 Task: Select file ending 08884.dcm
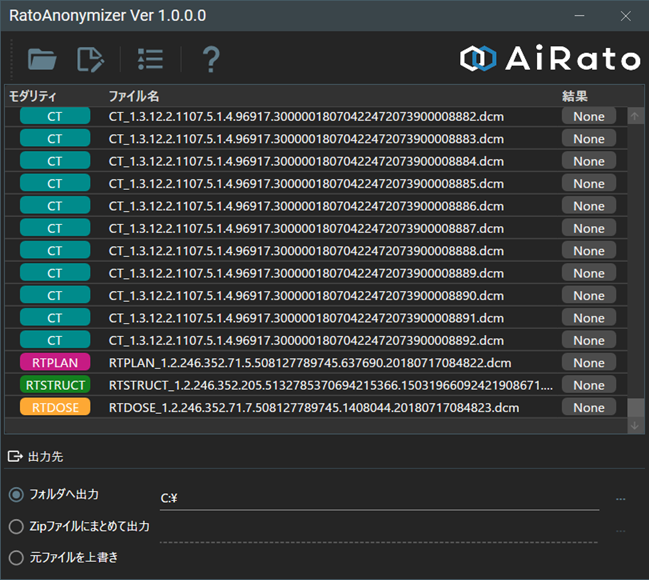coord(306,161)
